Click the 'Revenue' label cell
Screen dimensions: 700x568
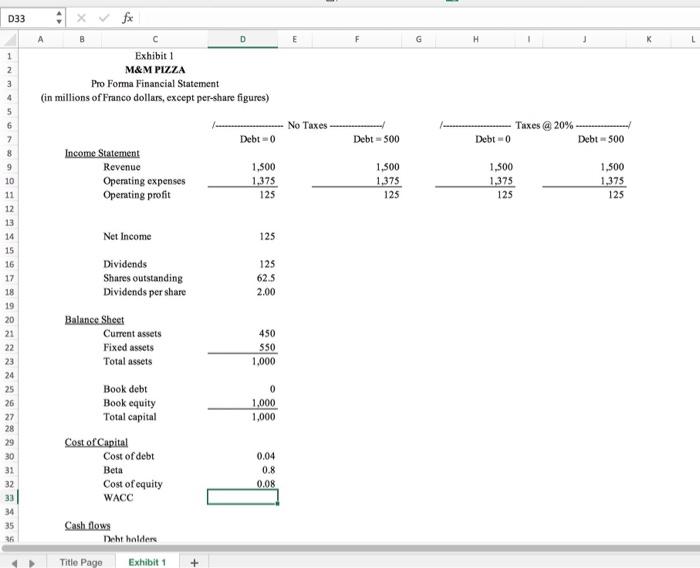point(122,167)
